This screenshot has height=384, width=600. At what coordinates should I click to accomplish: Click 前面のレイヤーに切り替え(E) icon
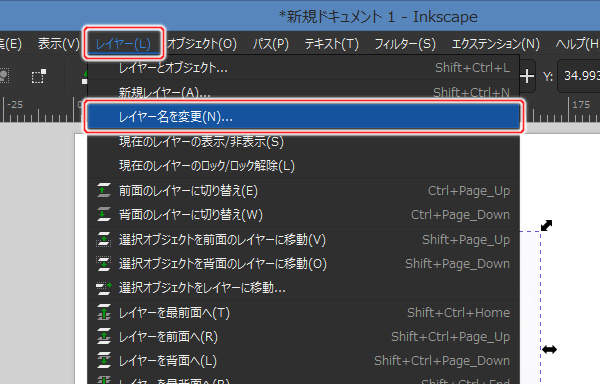pos(104,190)
